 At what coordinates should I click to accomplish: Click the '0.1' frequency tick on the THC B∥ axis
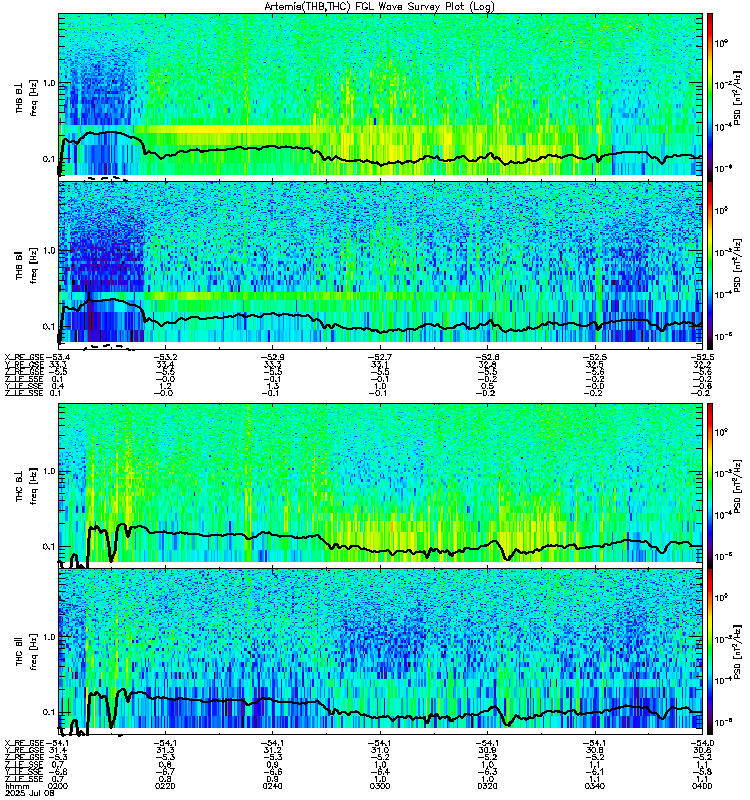pyautogui.click(x=48, y=712)
